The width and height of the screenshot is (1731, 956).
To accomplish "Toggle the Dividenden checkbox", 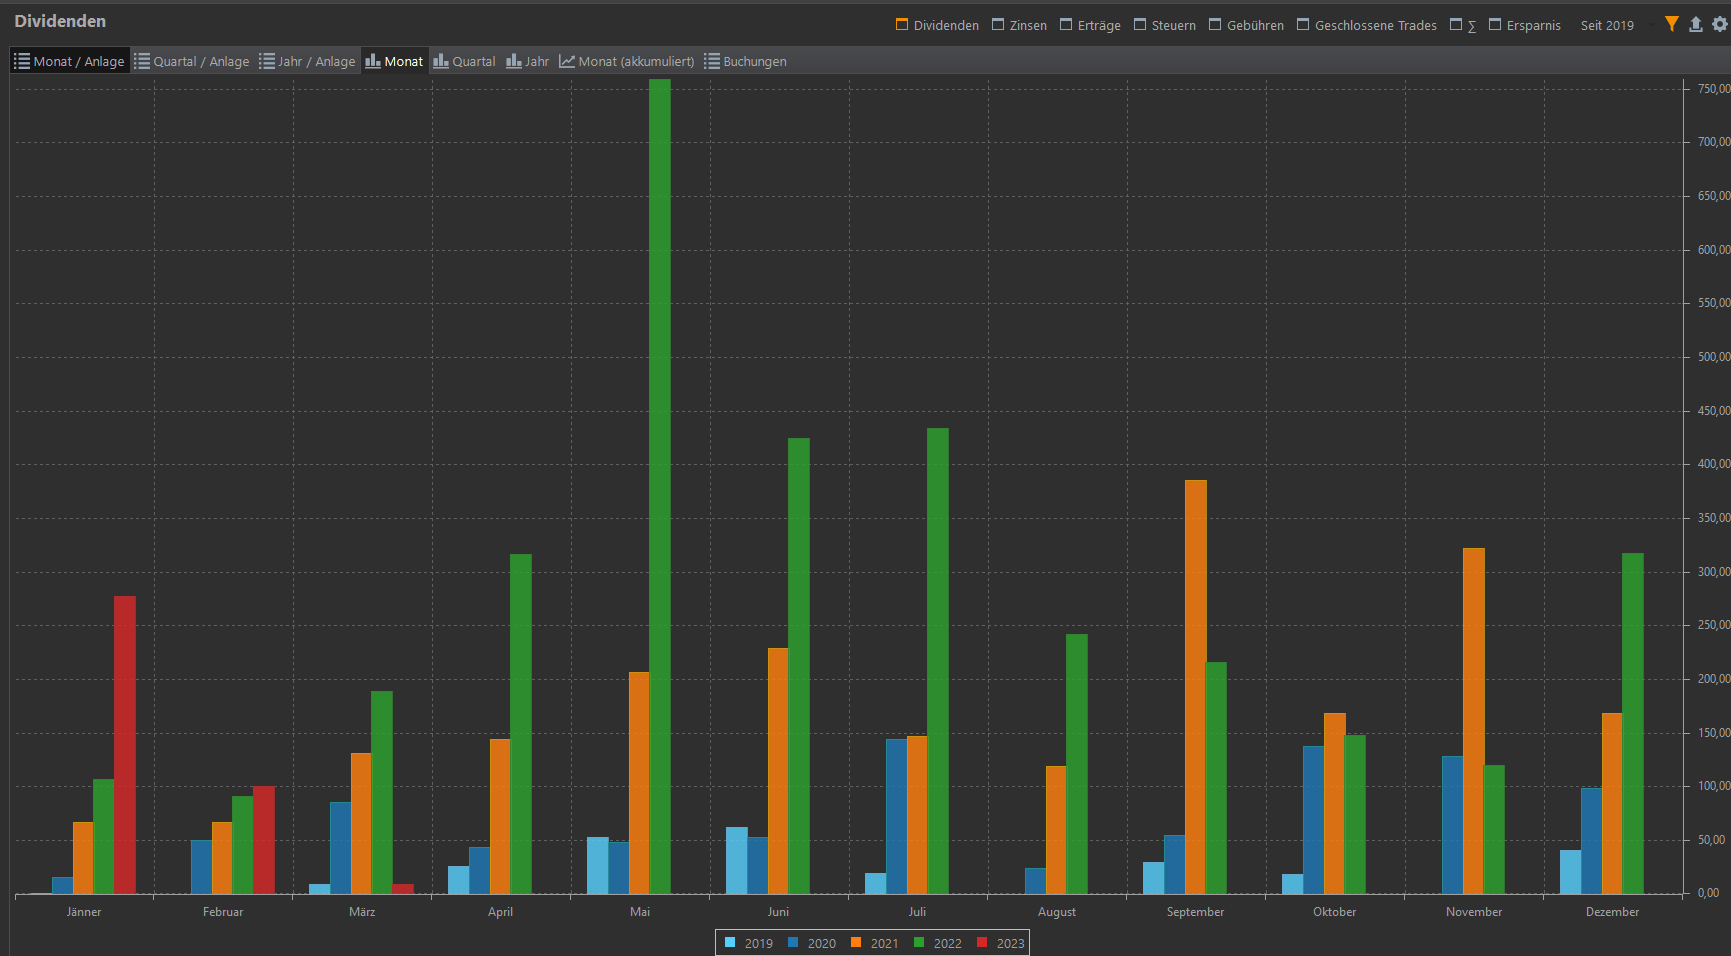I will point(902,25).
